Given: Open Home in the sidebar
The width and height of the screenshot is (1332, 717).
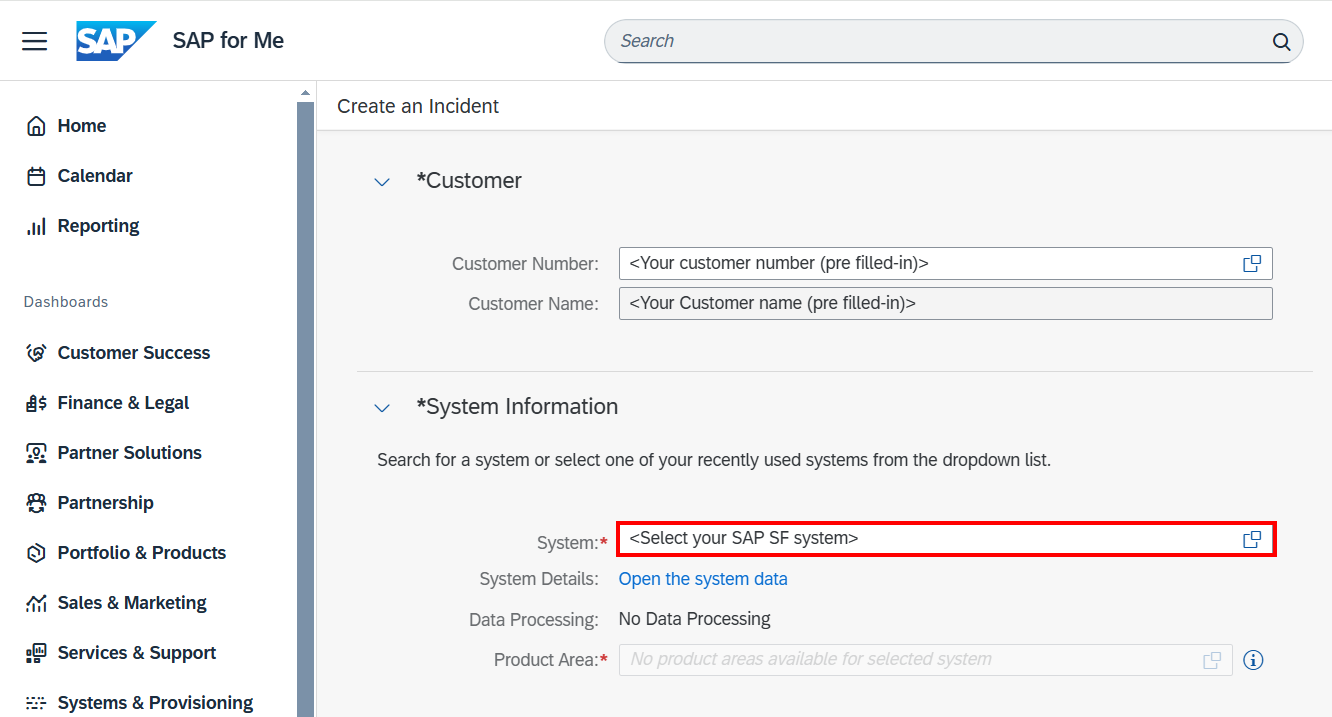Looking at the screenshot, I should (82, 126).
